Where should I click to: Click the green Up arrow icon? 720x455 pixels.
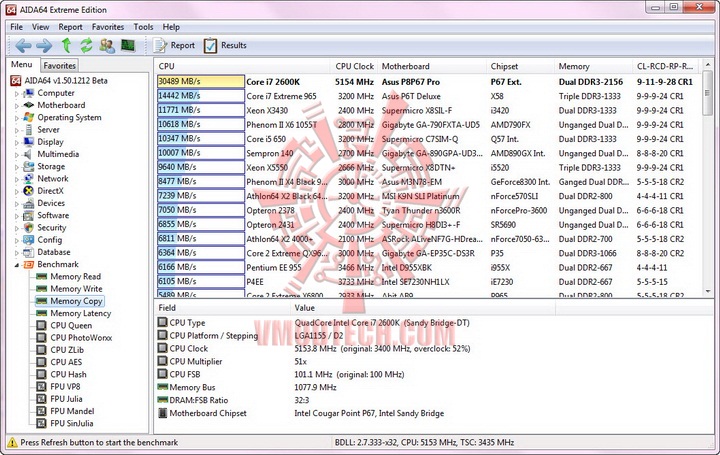(x=66, y=45)
